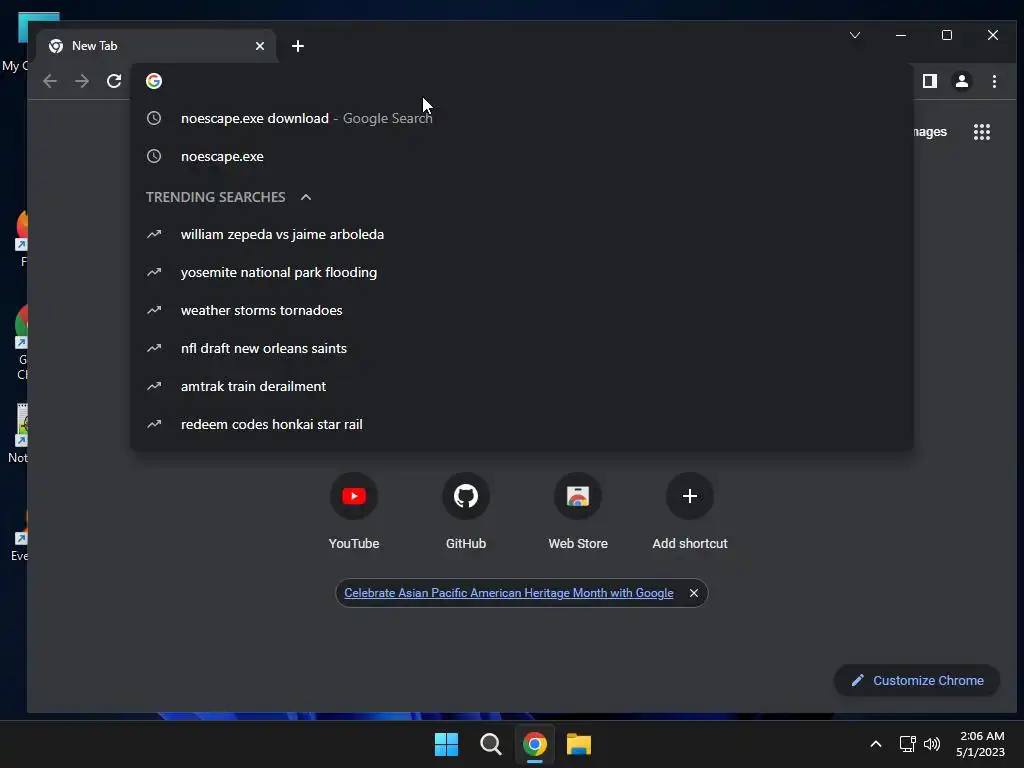This screenshot has height=768, width=1024.
Task: Select trending search yosemite national park flooding
Action: tap(521, 272)
